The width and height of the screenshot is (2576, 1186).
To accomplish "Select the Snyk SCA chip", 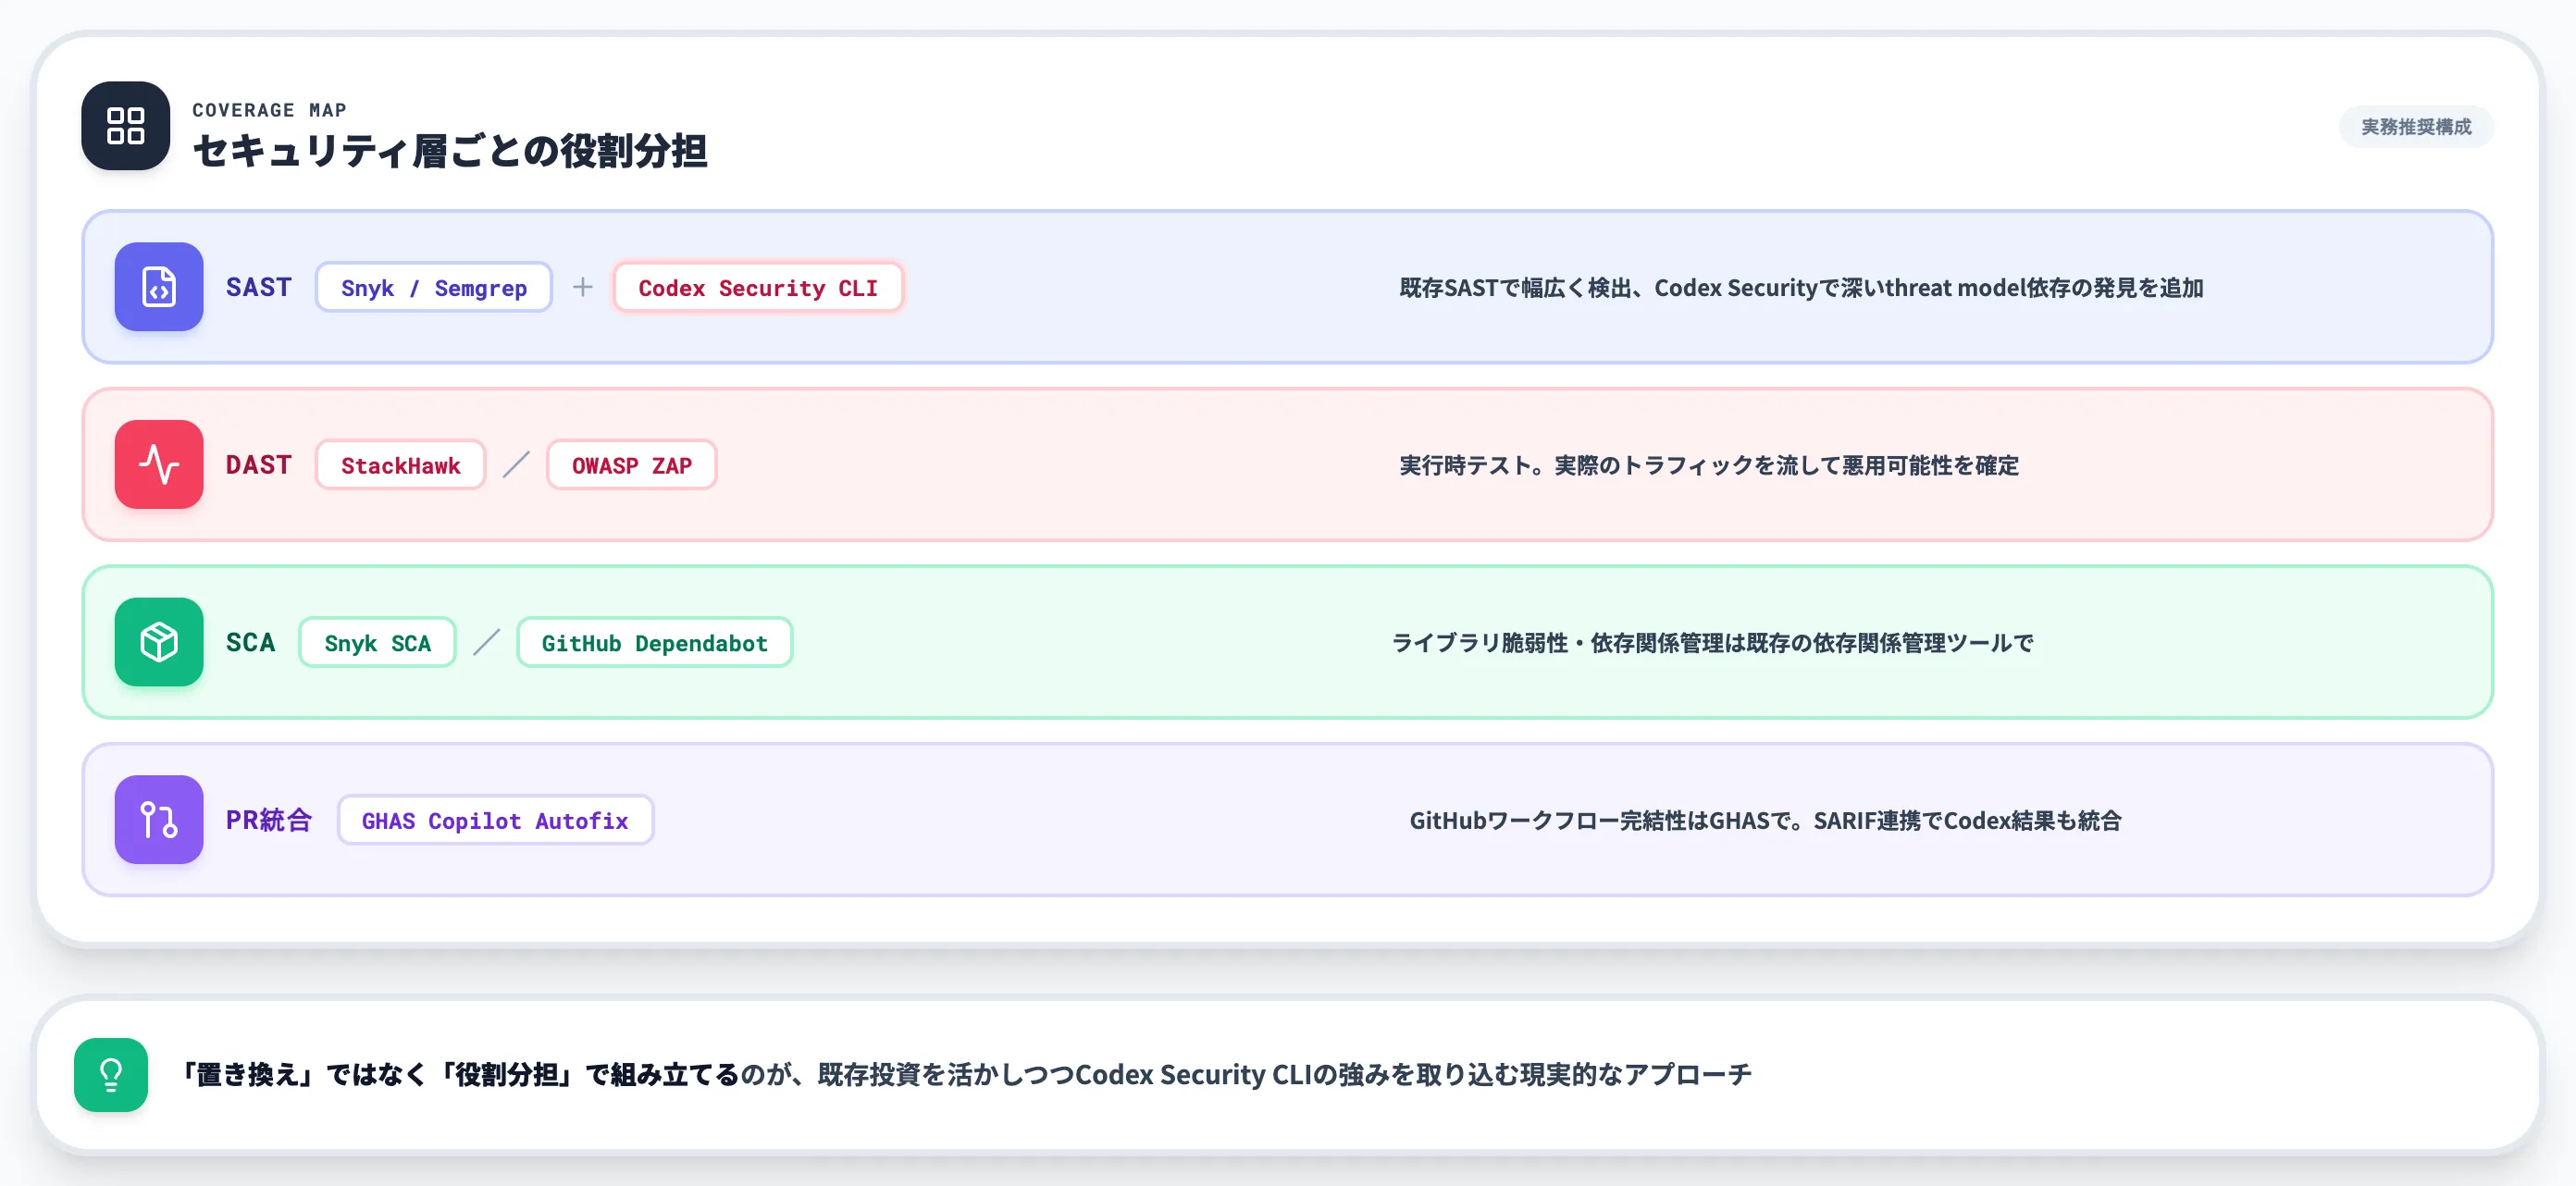I will pos(378,643).
